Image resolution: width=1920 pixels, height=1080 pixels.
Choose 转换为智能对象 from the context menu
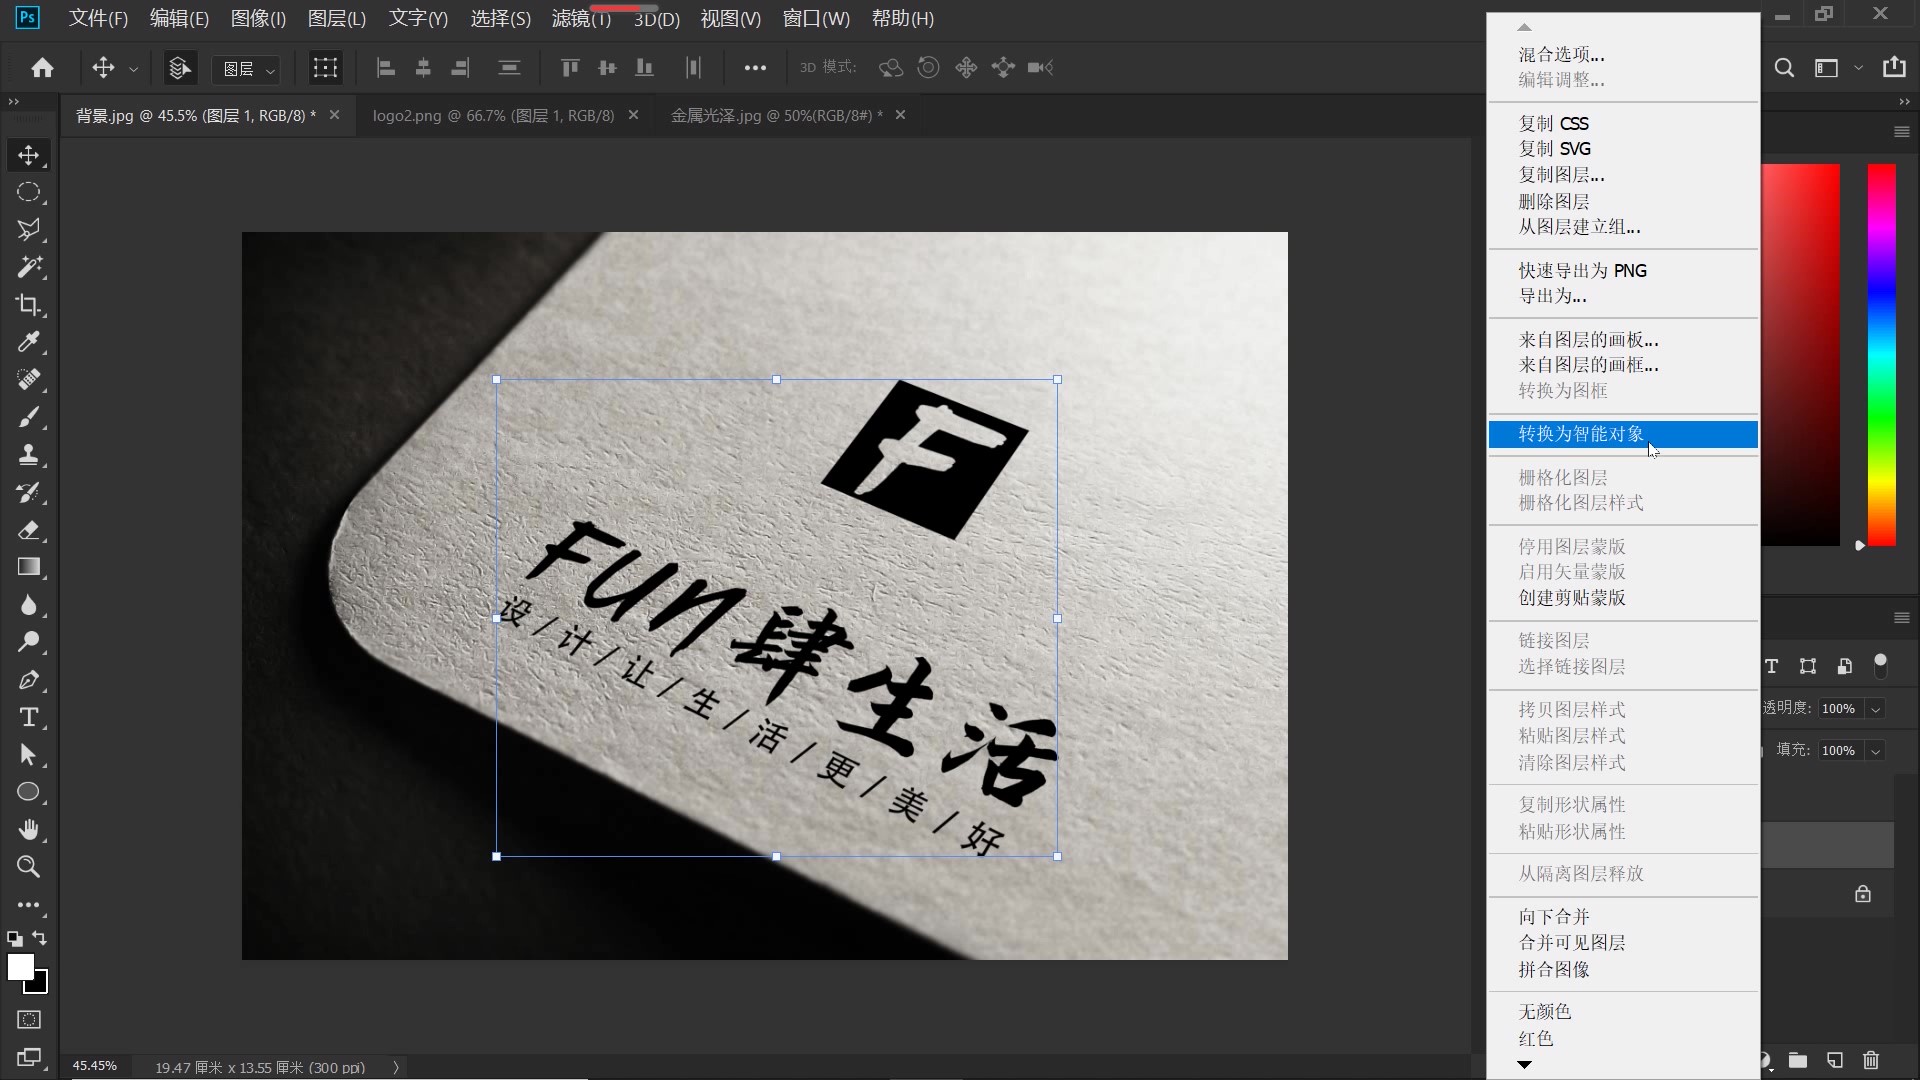pyautogui.click(x=1580, y=433)
